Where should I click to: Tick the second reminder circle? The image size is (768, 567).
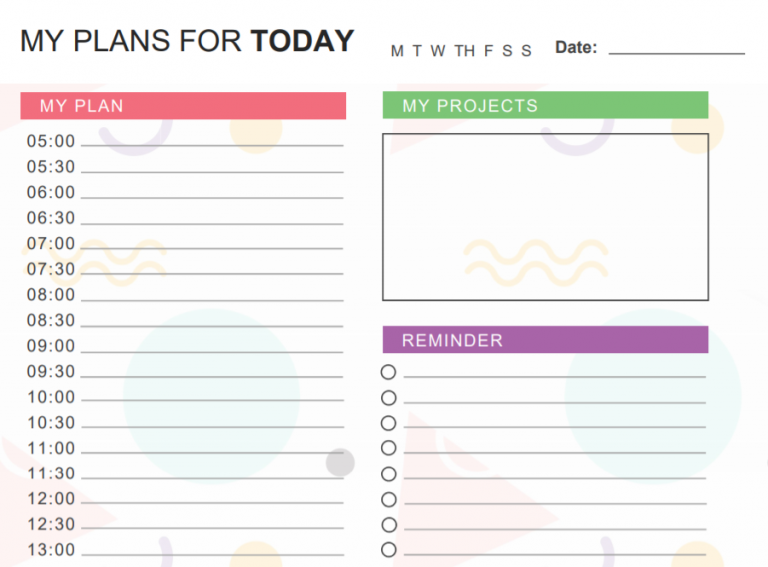pos(388,398)
